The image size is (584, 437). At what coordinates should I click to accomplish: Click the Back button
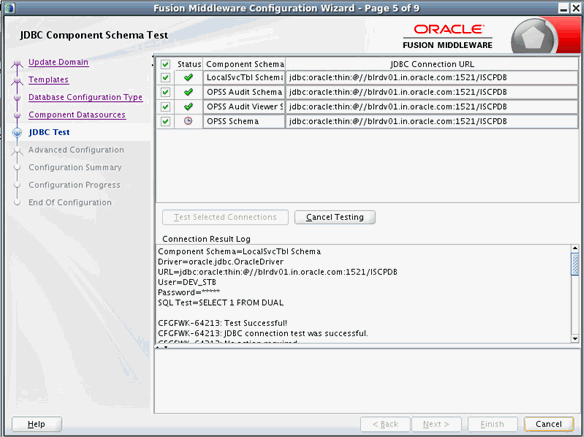[385, 424]
